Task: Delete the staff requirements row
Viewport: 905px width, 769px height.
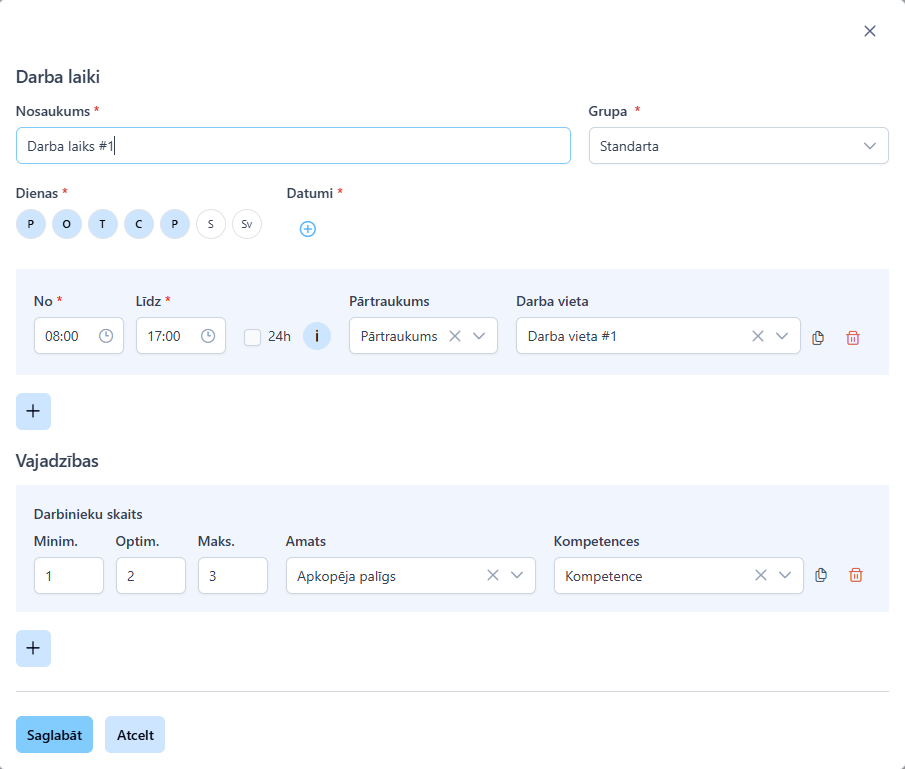Action: (x=856, y=575)
